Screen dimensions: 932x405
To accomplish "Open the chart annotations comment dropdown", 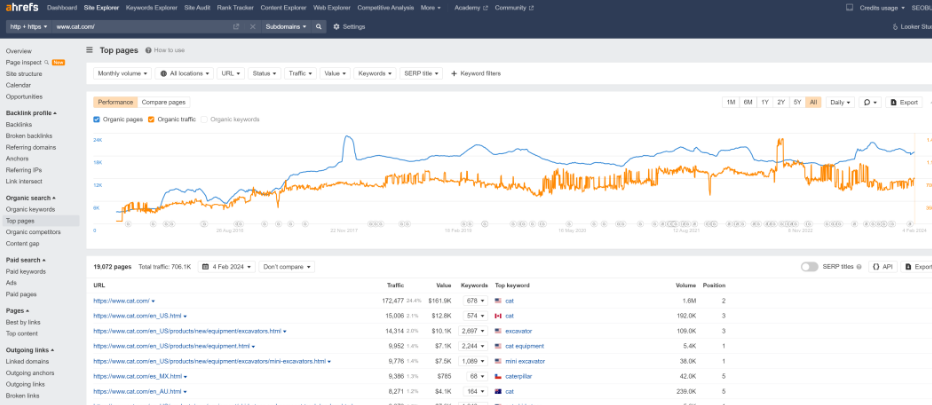I will point(870,102).
